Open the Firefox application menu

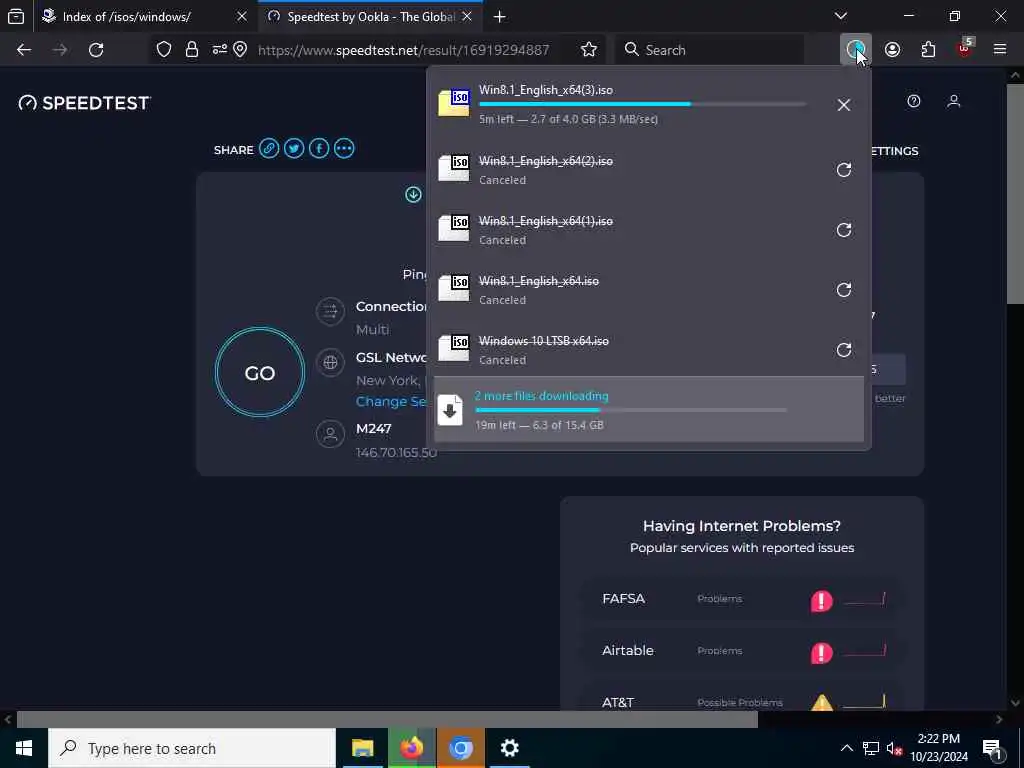[1000, 50]
